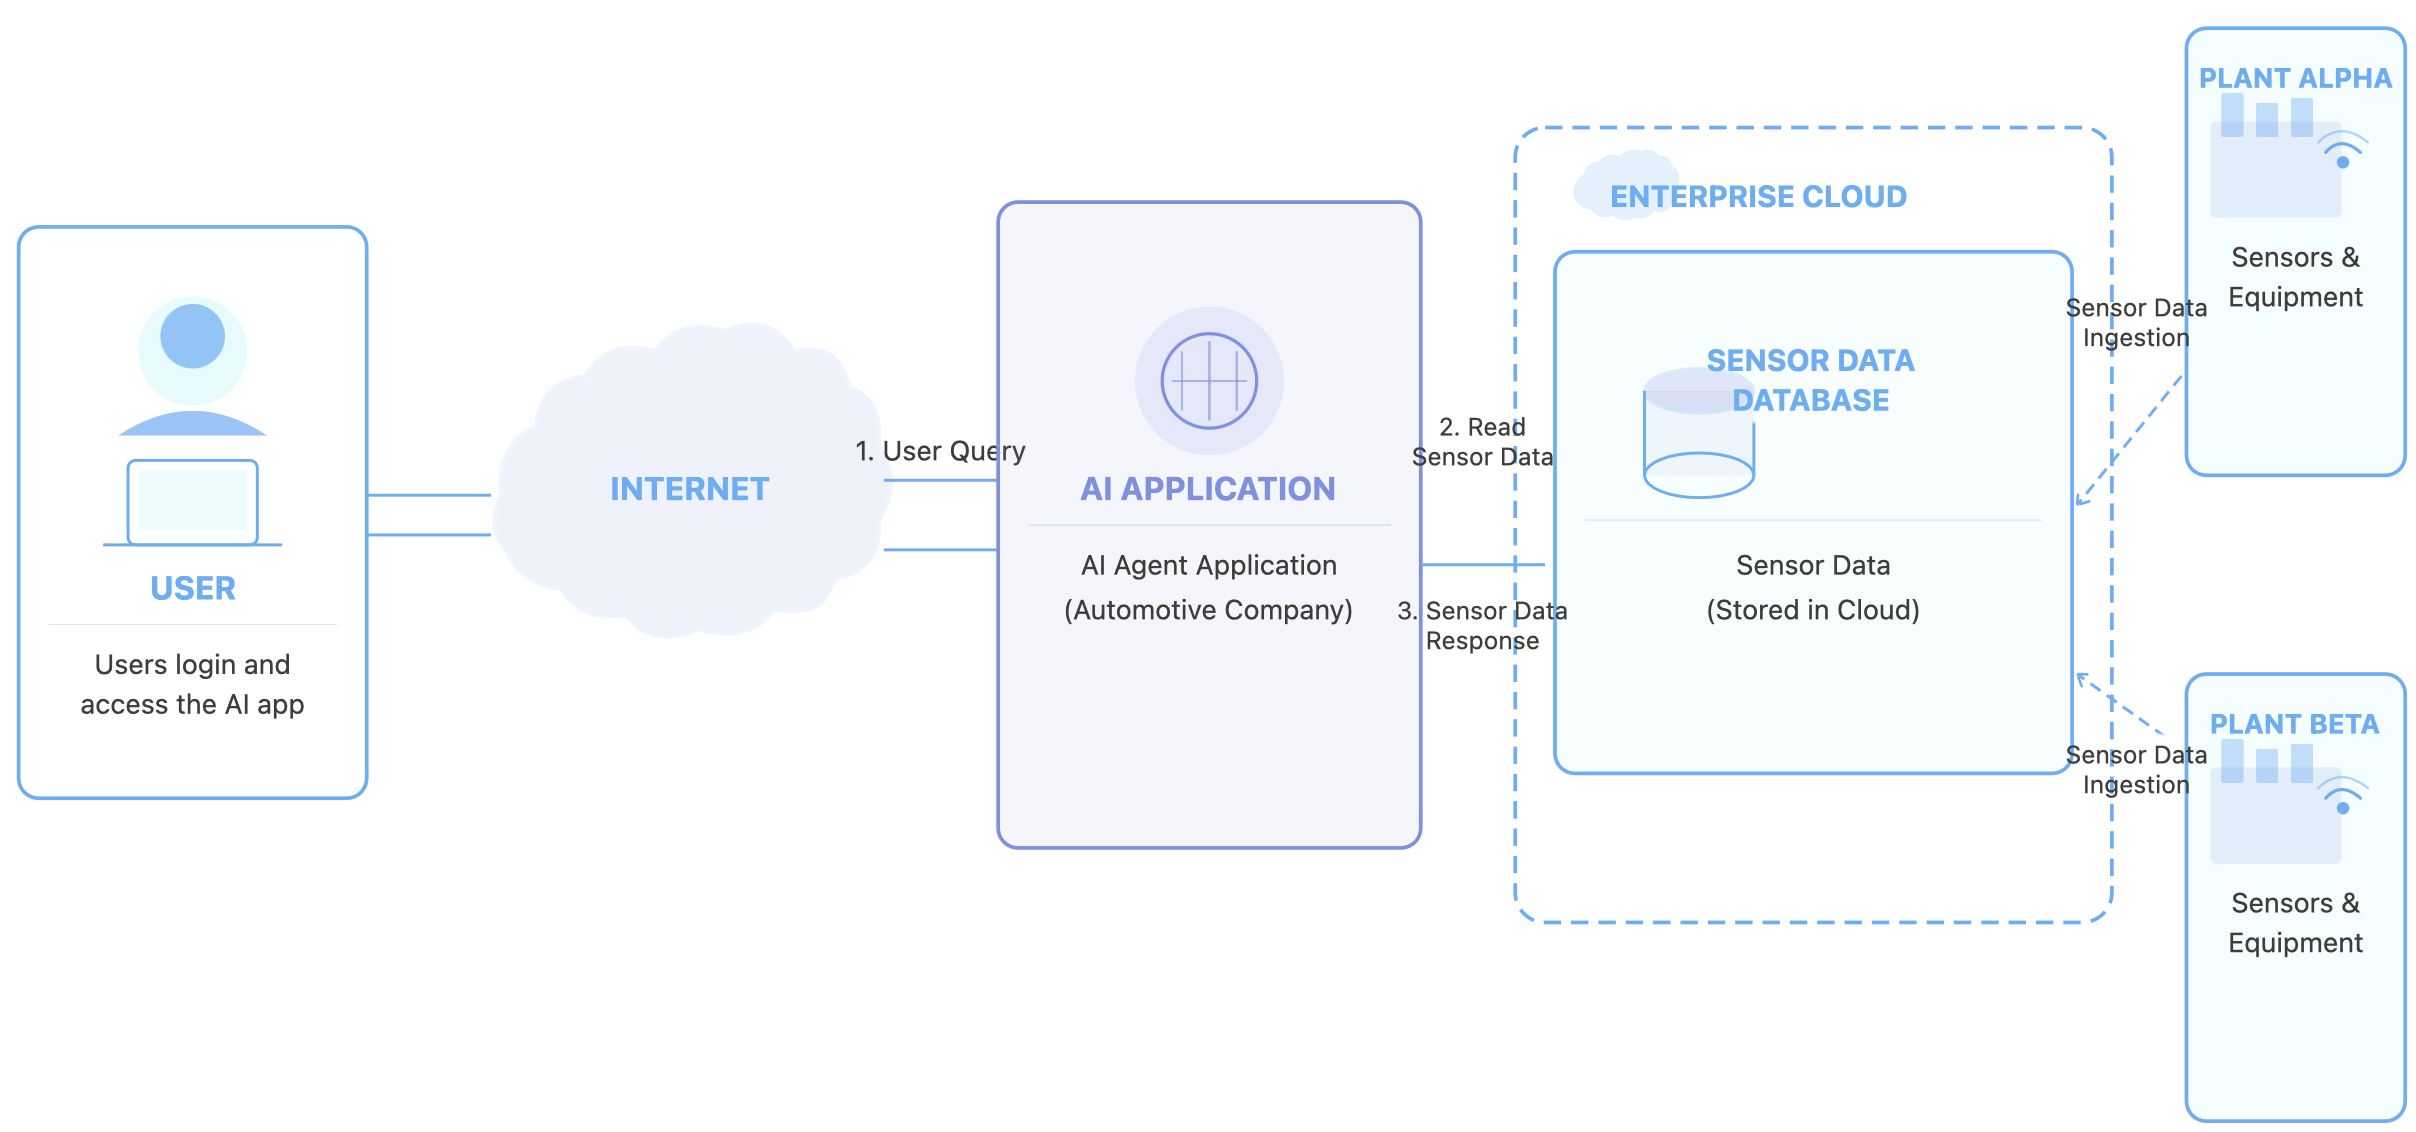Click the dashed arrow from Plant Alpha
Viewport: 2416px width, 1132px height.
point(2129,439)
